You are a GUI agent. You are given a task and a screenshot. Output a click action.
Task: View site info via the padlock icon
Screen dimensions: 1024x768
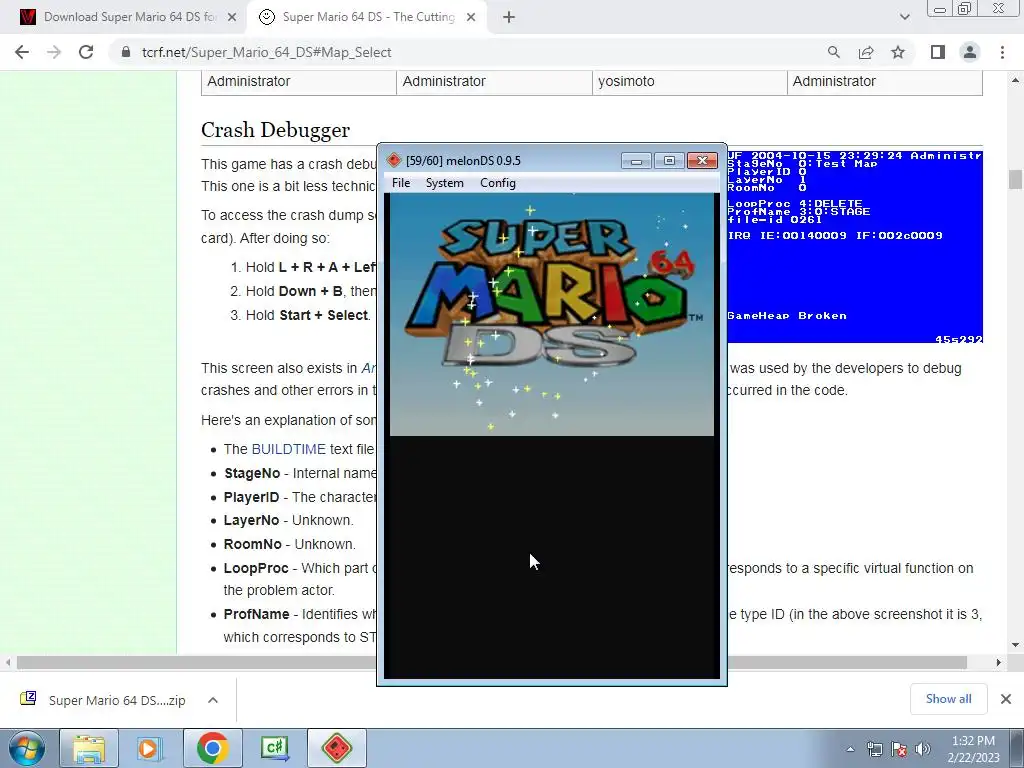(125, 52)
